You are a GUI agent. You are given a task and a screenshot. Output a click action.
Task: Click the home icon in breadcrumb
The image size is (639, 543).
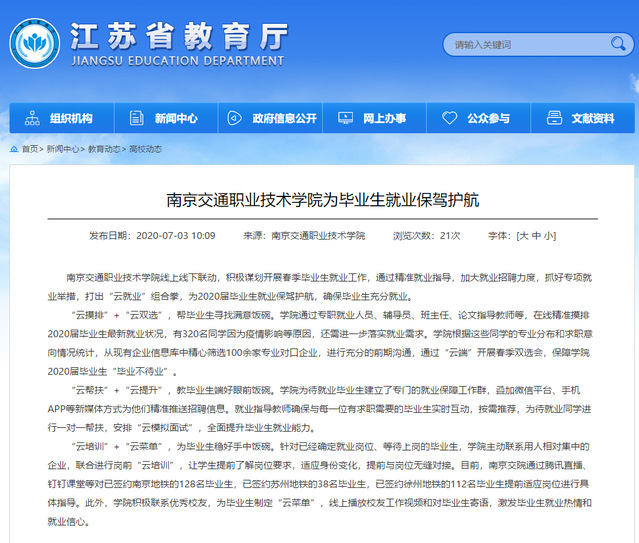[13, 149]
